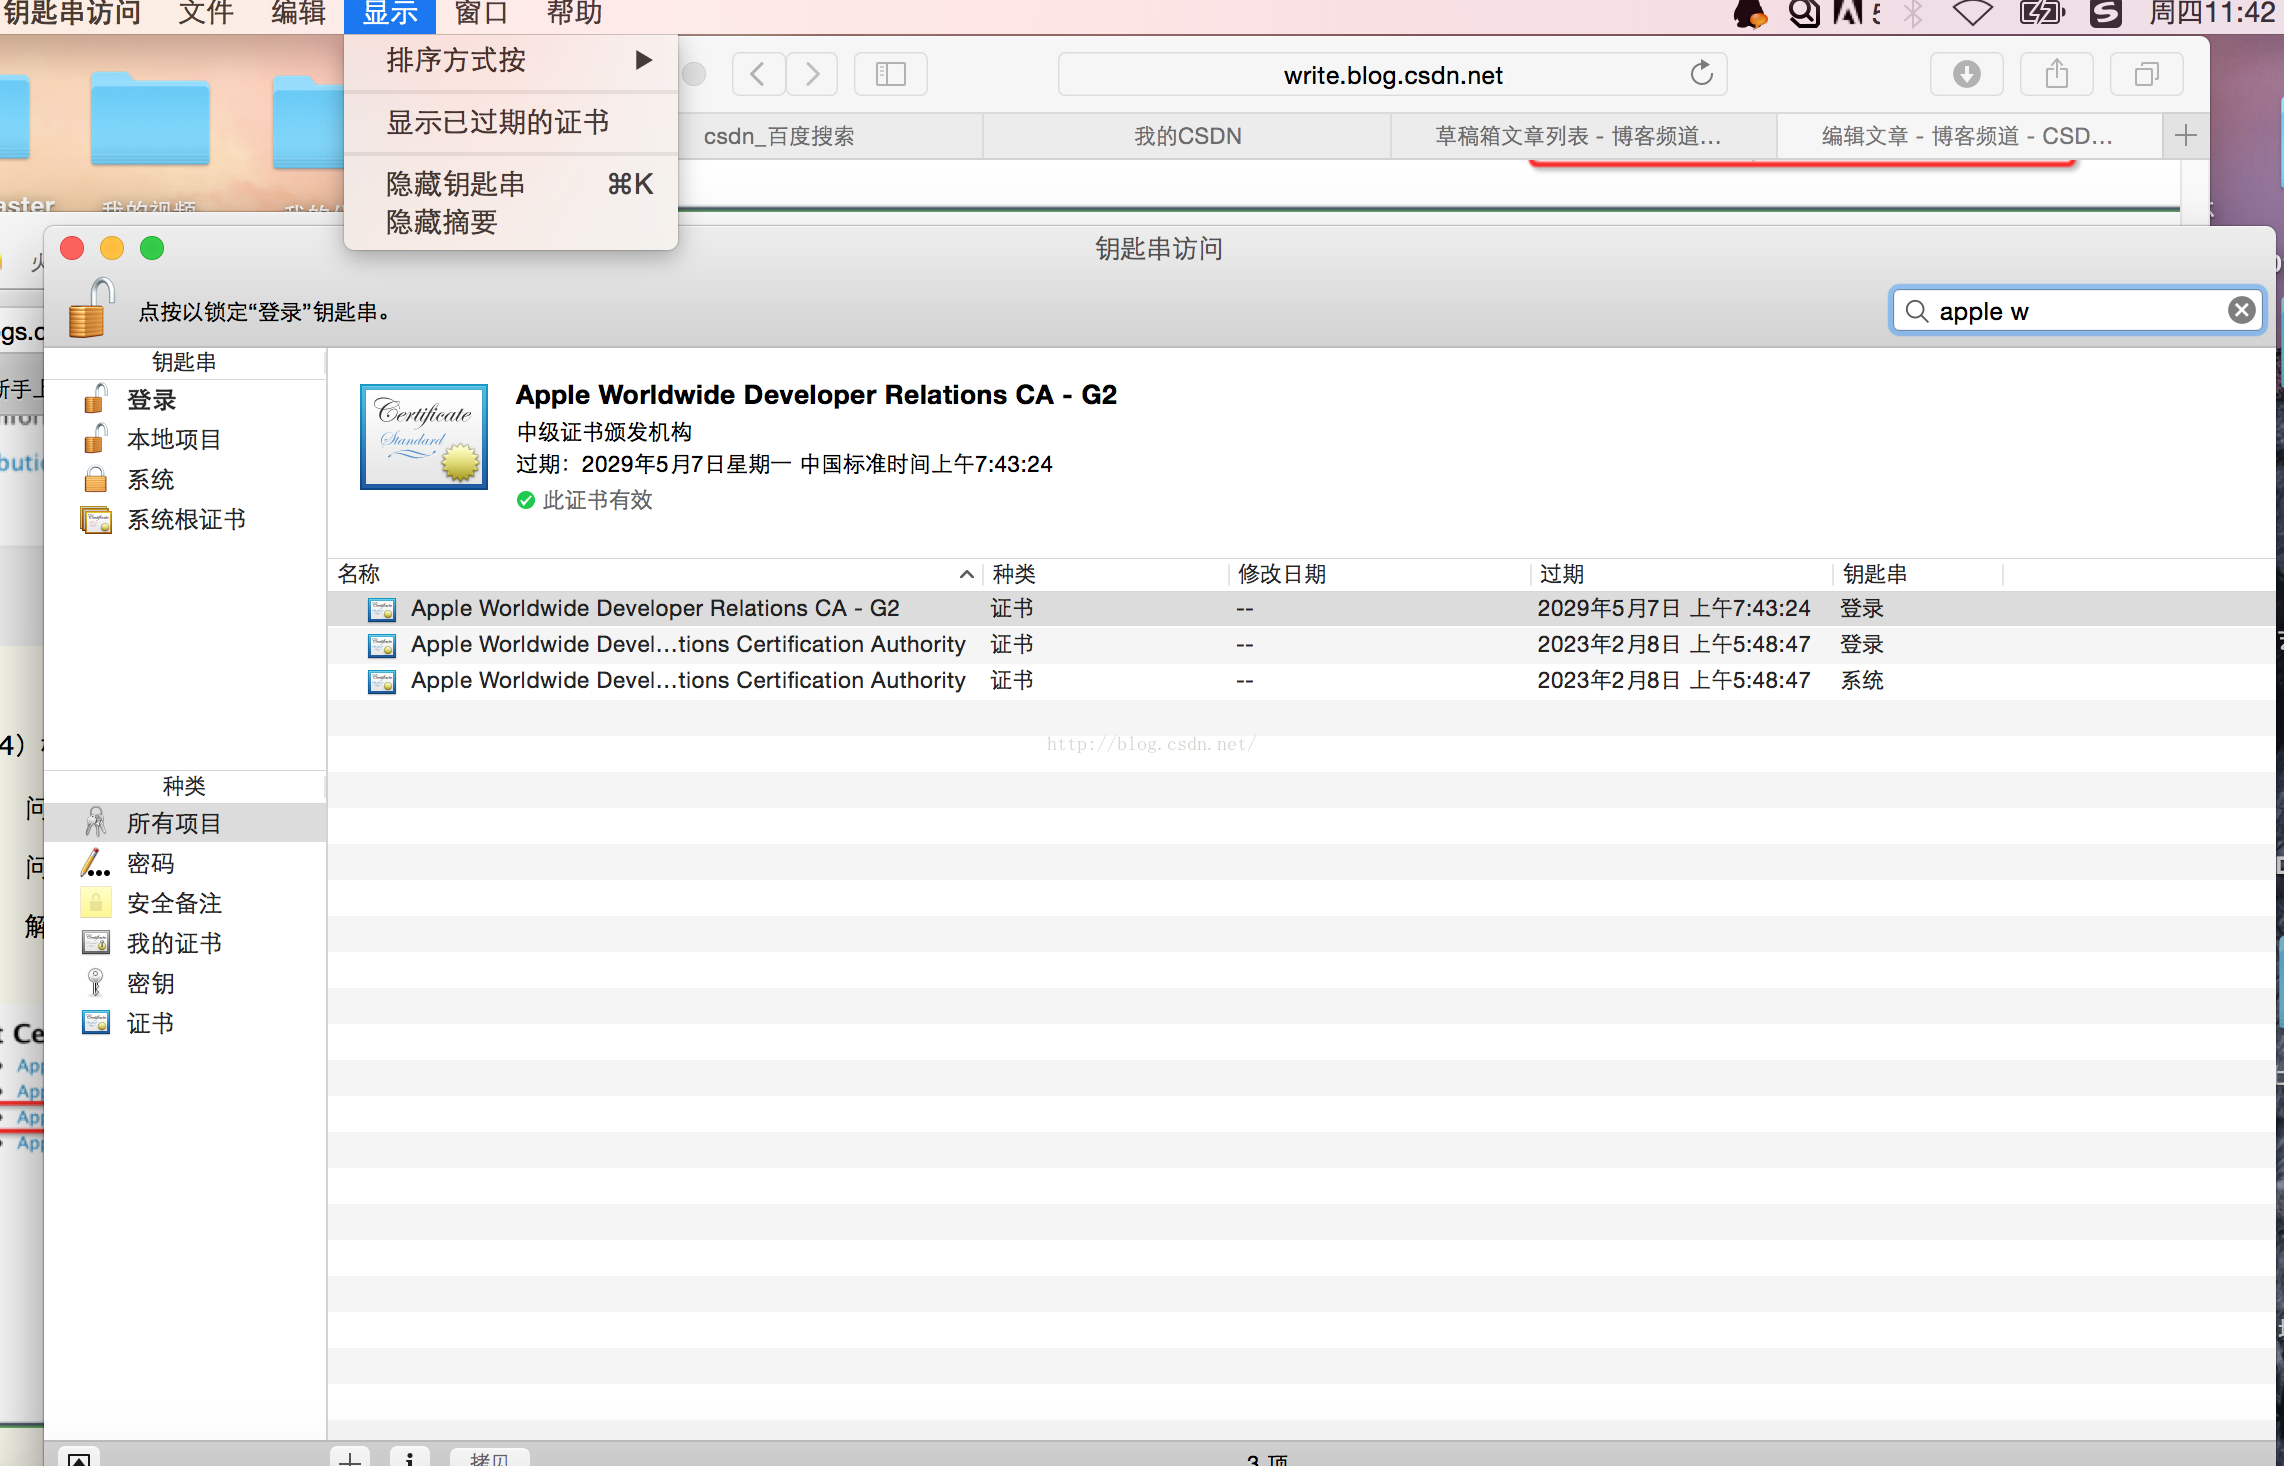Click the large certificate thumbnail in the summary
Screen dimensions: 2284x1466
pyautogui.click(x=424, y=437)
